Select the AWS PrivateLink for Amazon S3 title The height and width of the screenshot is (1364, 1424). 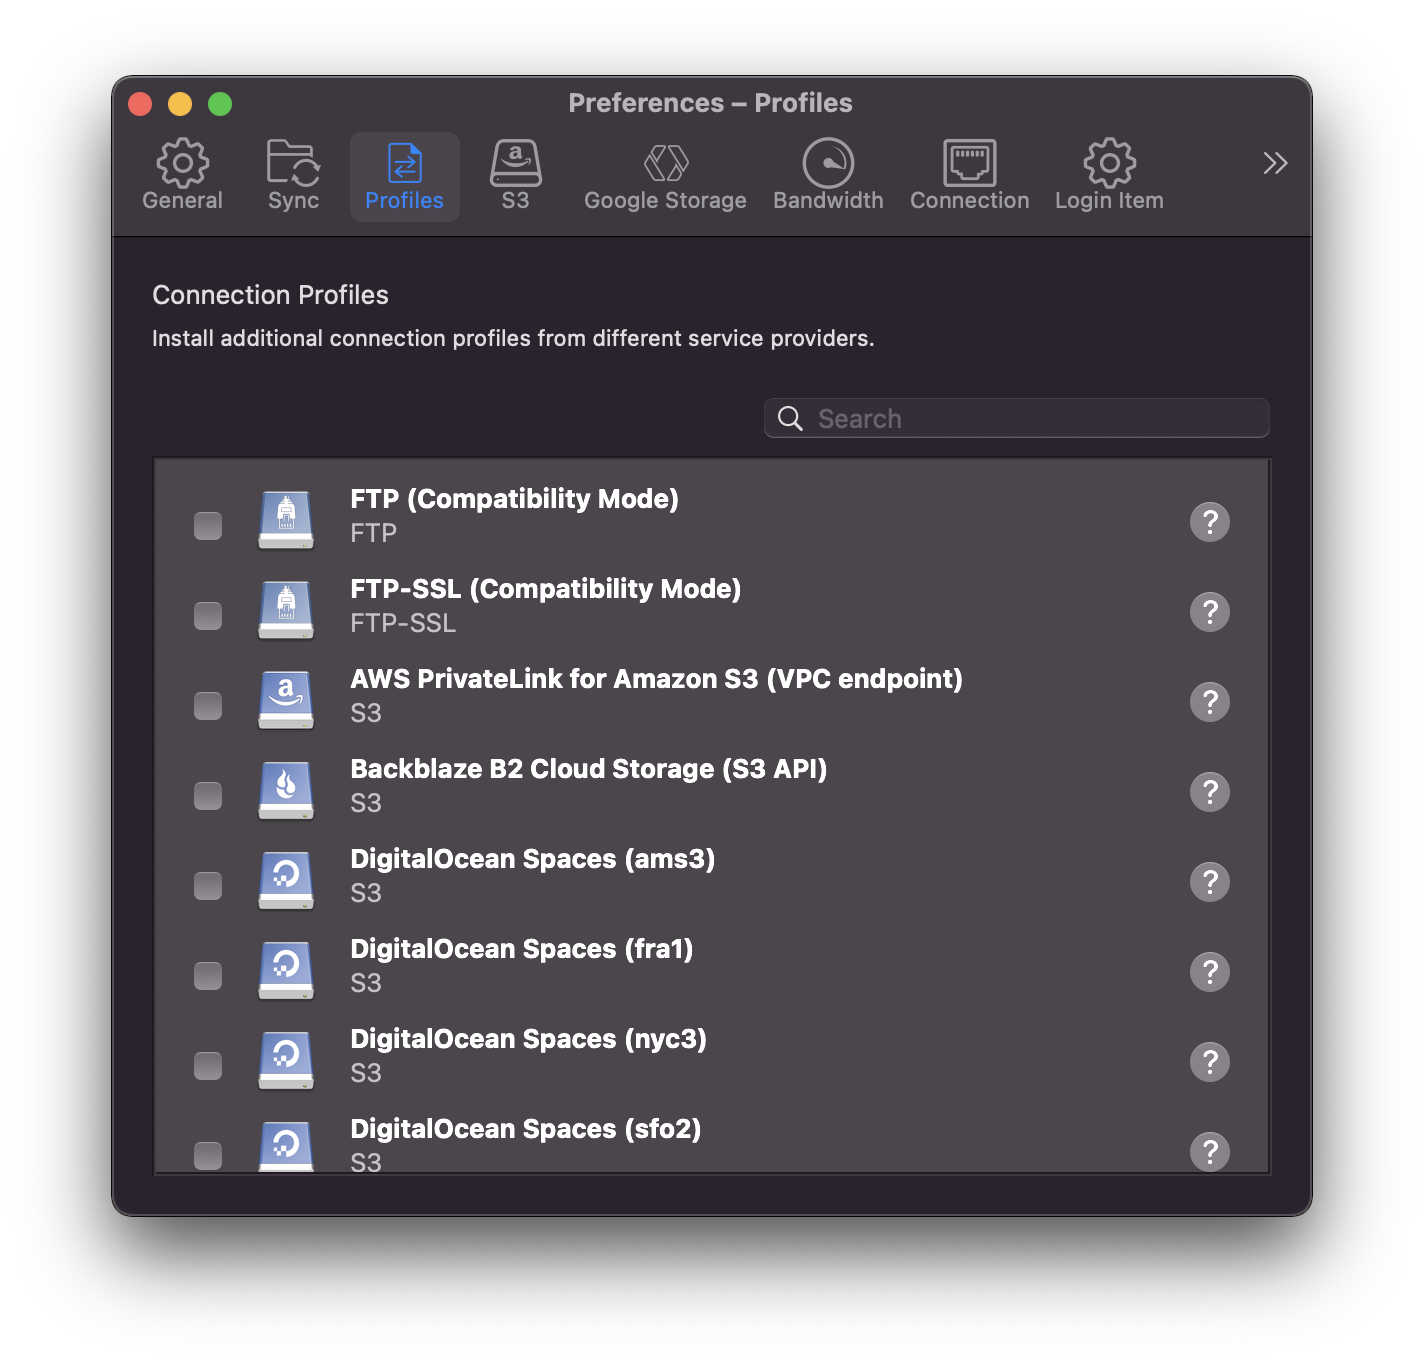click(656, 679)
